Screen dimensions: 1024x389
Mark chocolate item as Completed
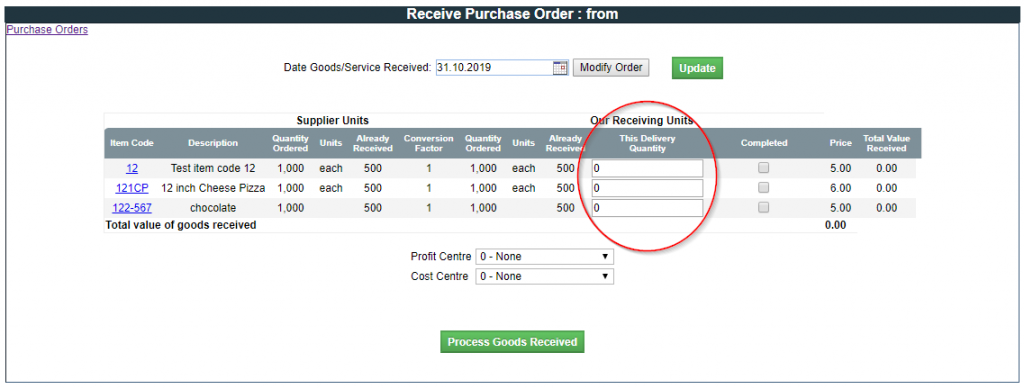pyautogui.click(x=763, y=208)
